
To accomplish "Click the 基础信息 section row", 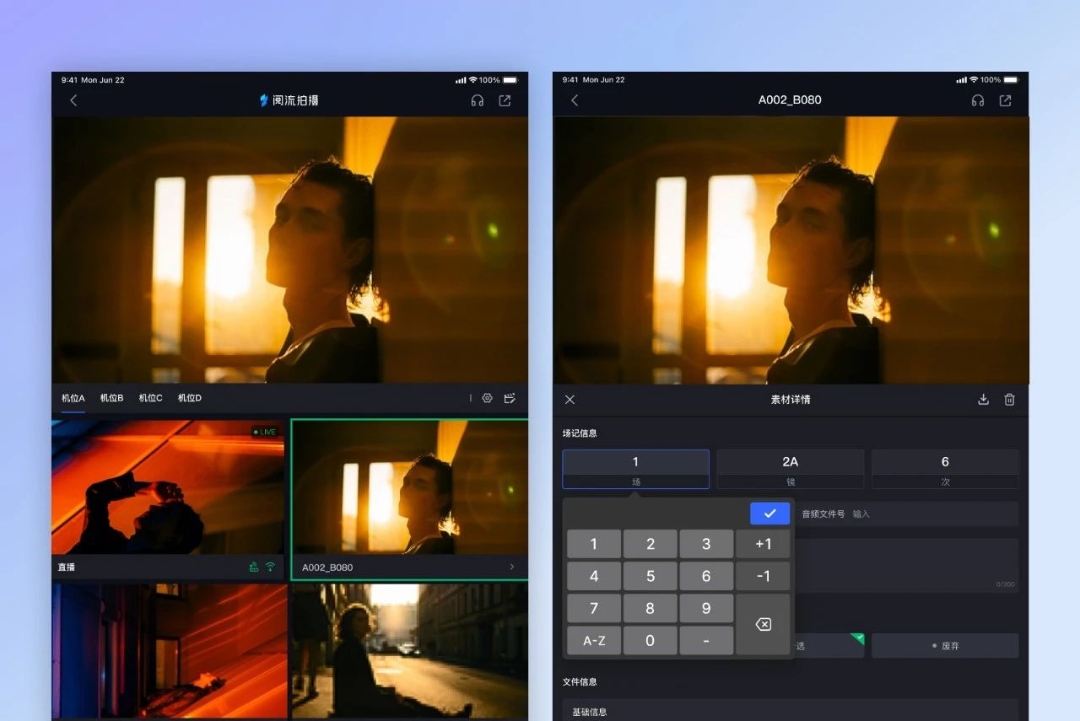I will (790, 711).
